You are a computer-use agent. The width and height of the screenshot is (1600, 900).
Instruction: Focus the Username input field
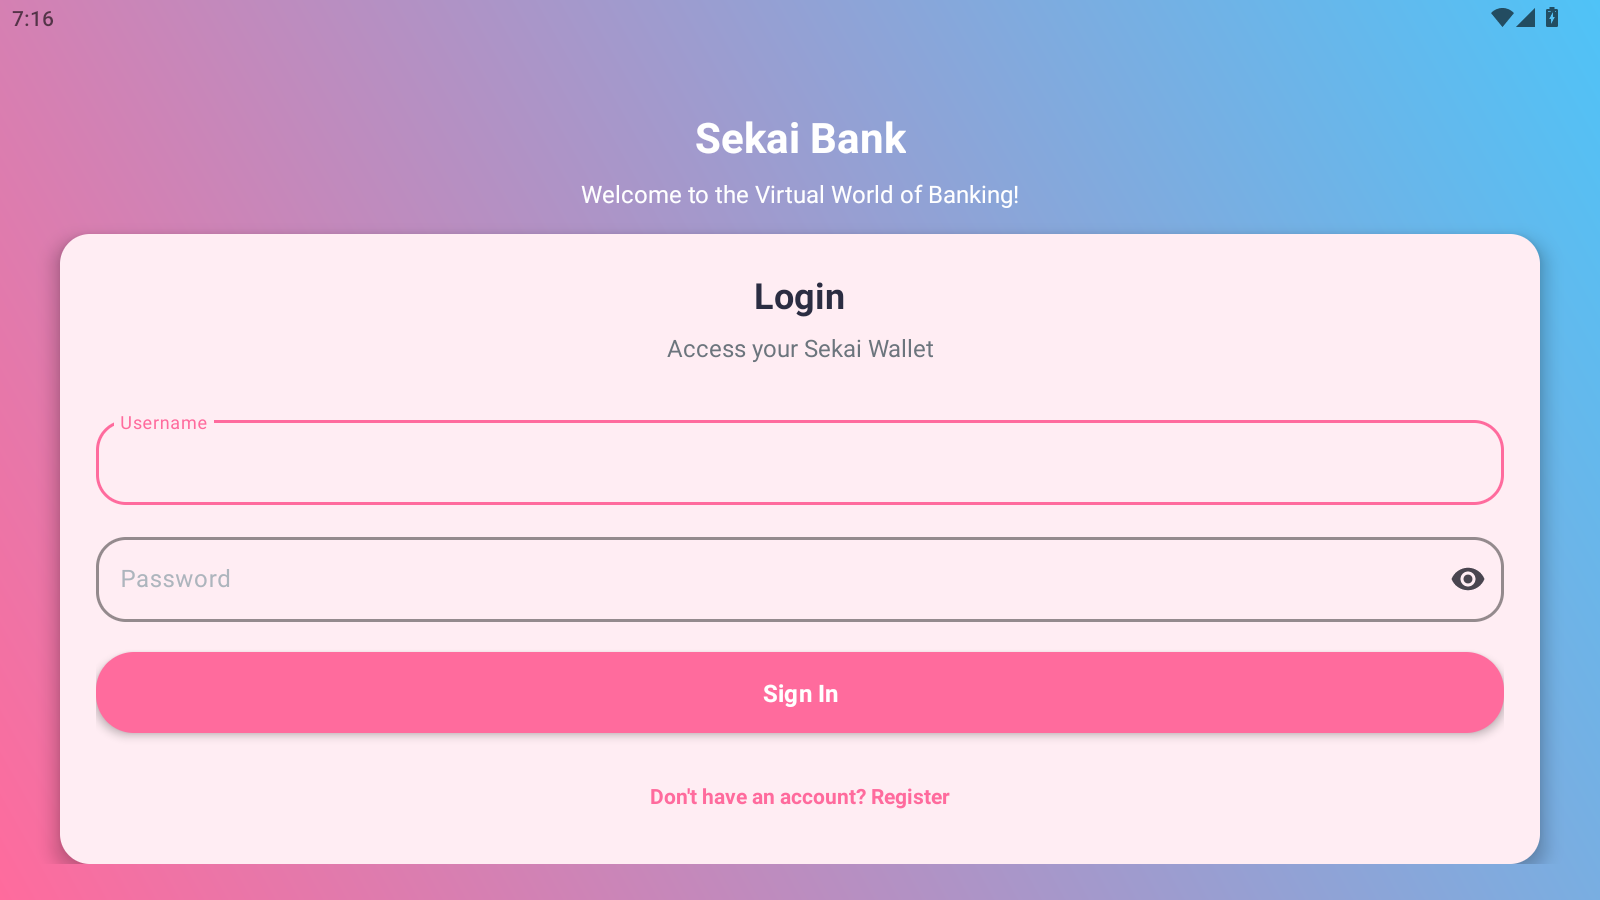(800, 462)
